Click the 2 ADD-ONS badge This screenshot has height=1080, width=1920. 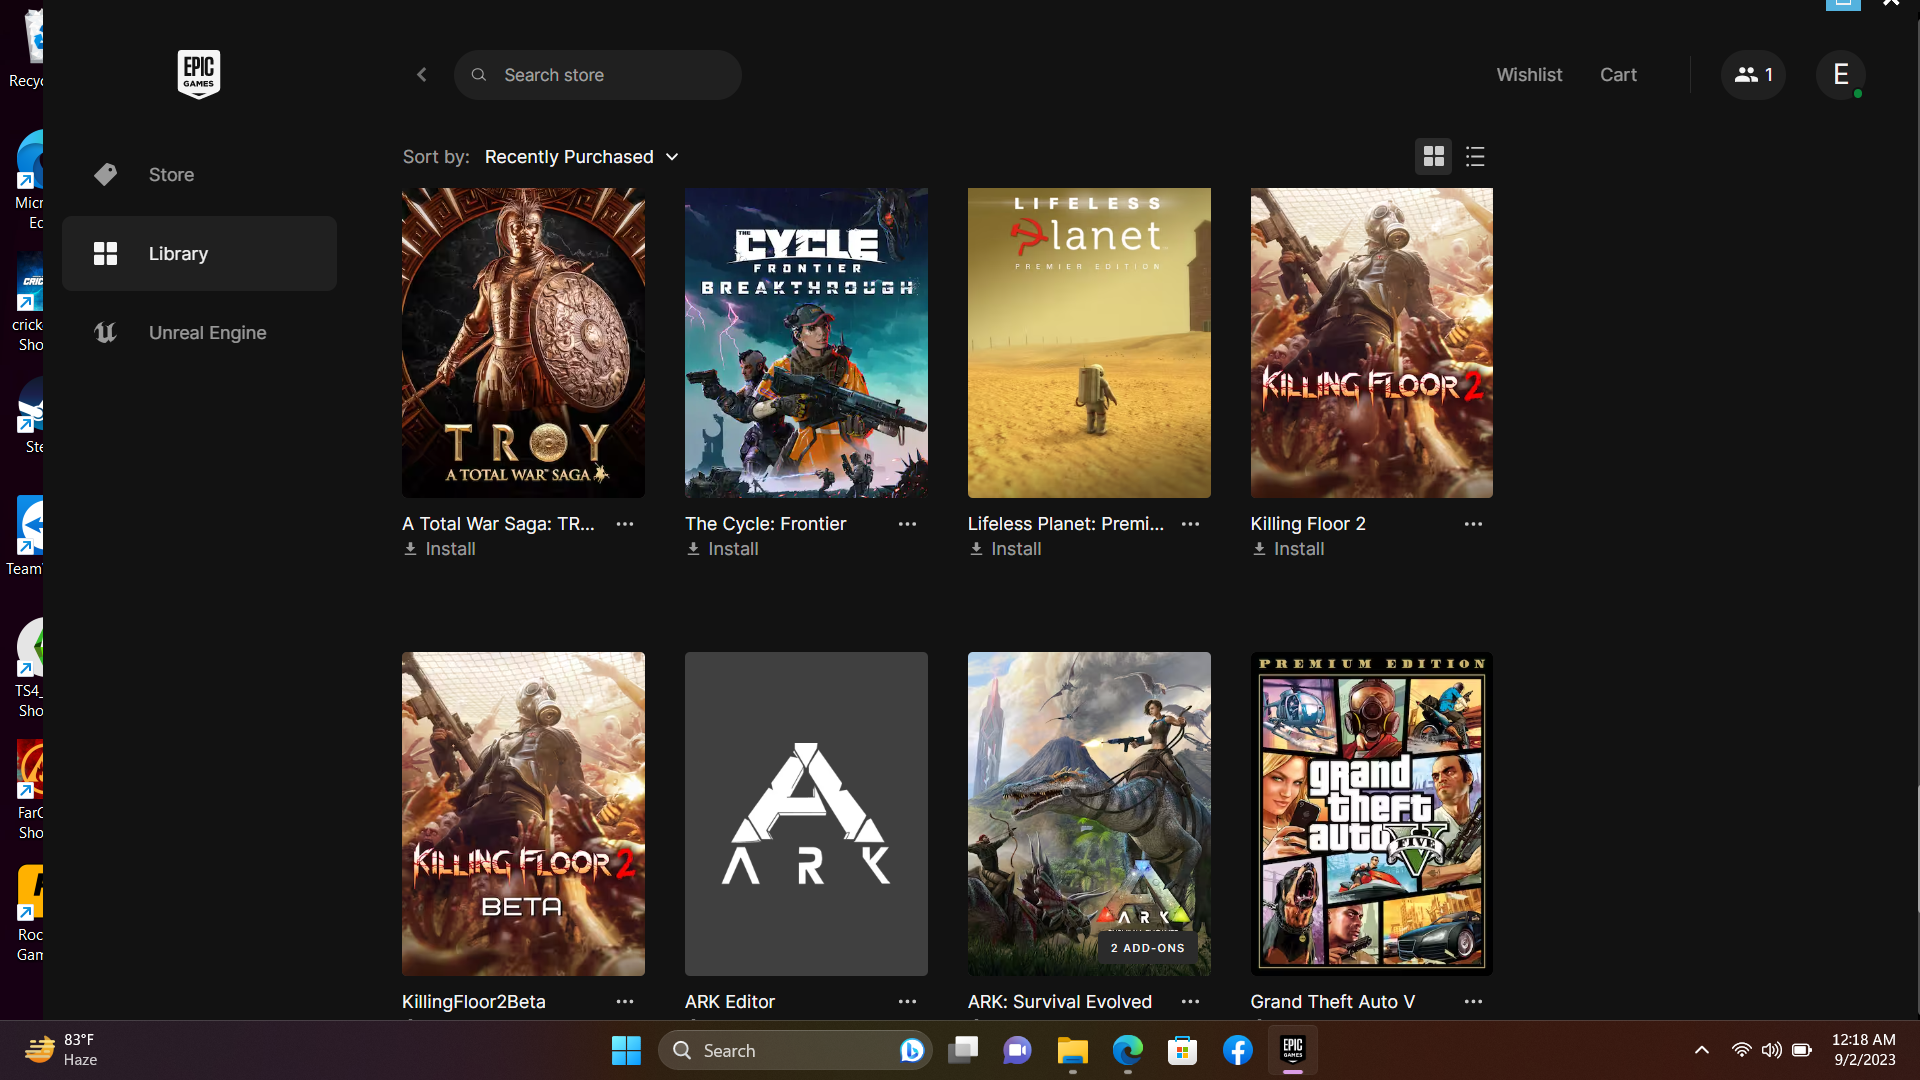pyautogui.click(x=1147, y=948)
